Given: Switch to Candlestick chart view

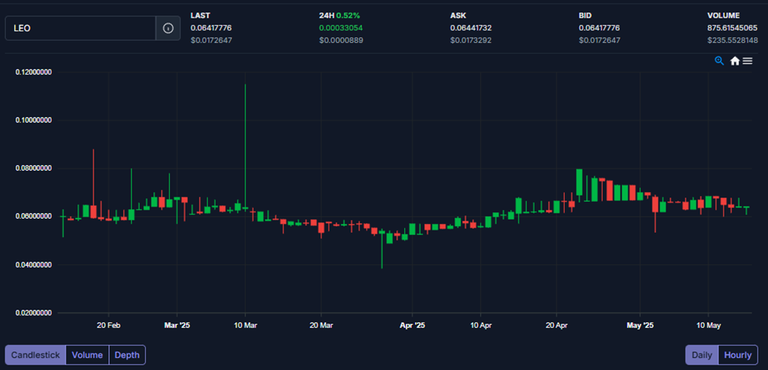Looking at the screenshot, I should click(x=35, y=355).
